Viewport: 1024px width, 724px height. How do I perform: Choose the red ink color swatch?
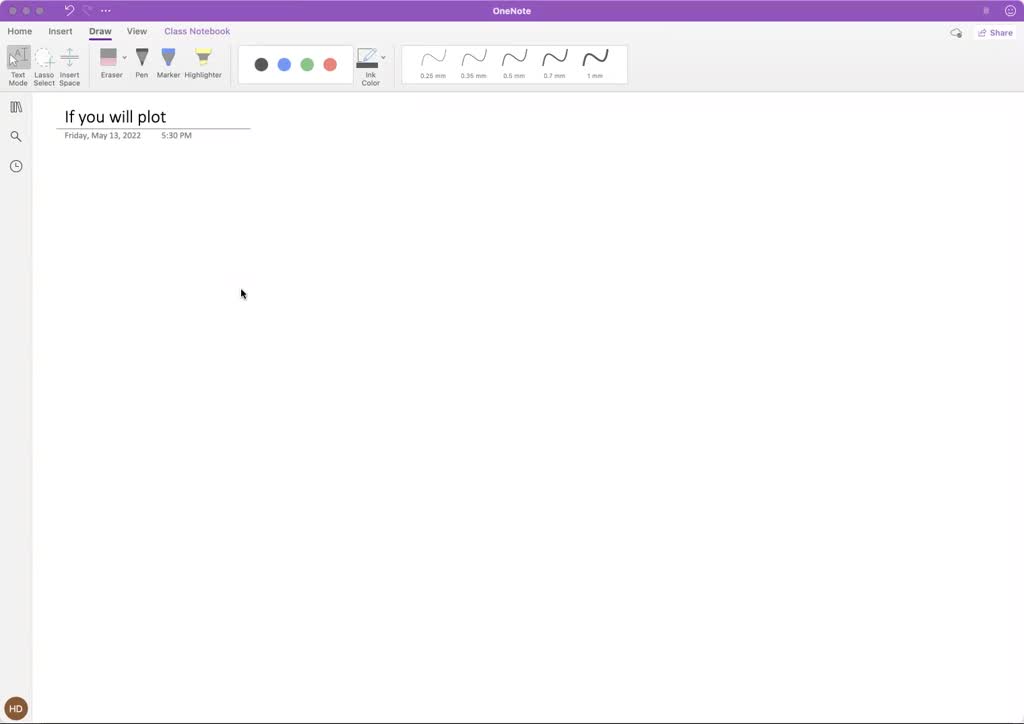tap(330, 65)
